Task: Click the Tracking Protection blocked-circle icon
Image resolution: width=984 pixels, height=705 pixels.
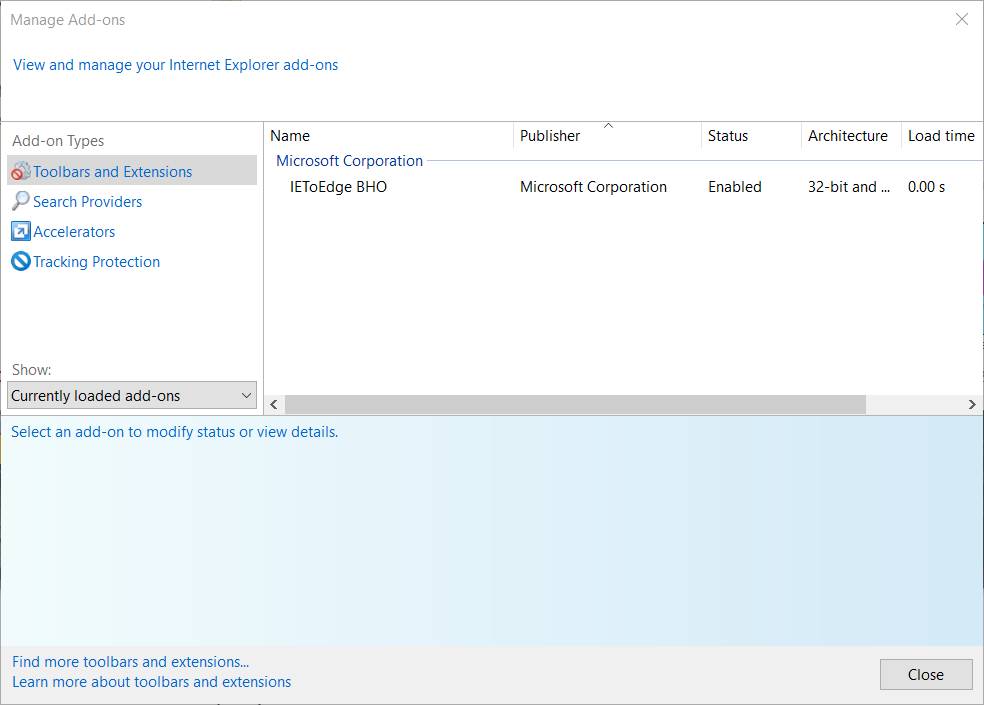Action: pyautogui.click(x=21, y=261)
